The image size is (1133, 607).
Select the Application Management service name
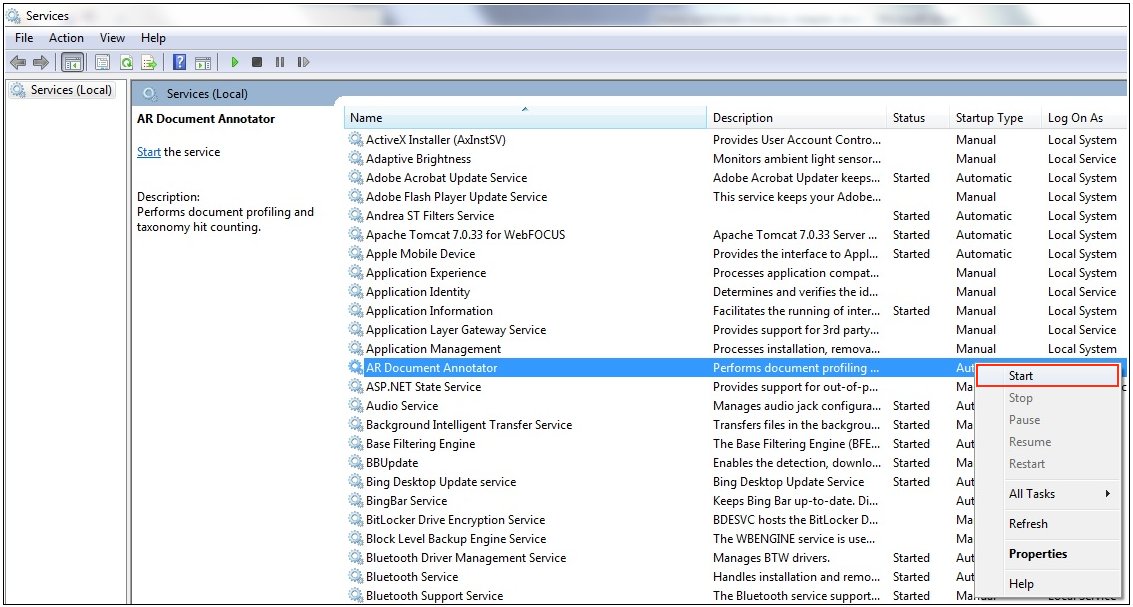click(434, 349)
